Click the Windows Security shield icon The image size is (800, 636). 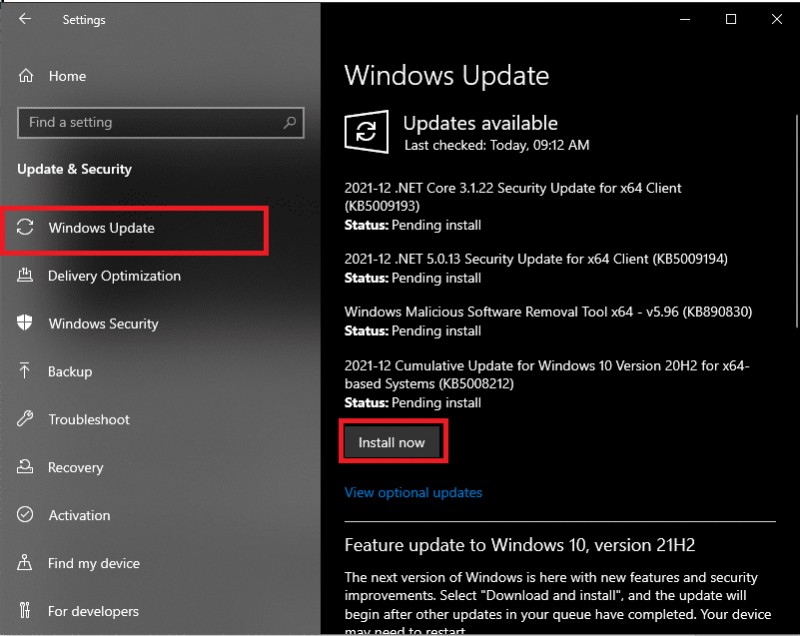coord(25,324)
